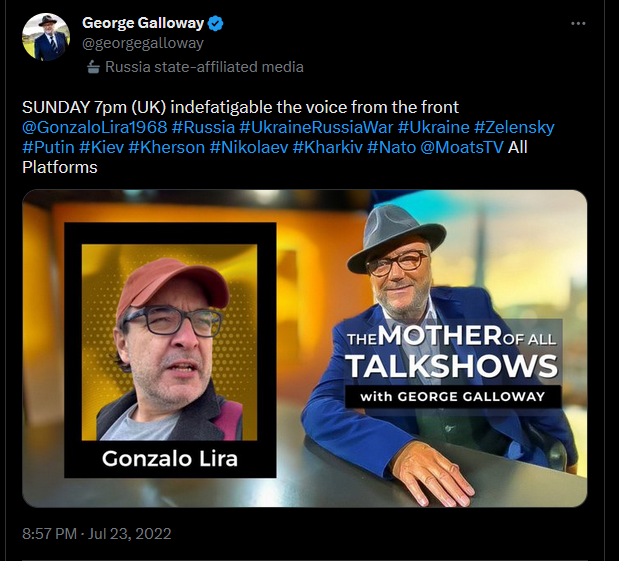Open the @georgegalloway handle
The height and width of the screenshot is (561, 619).
coord(143,43)
